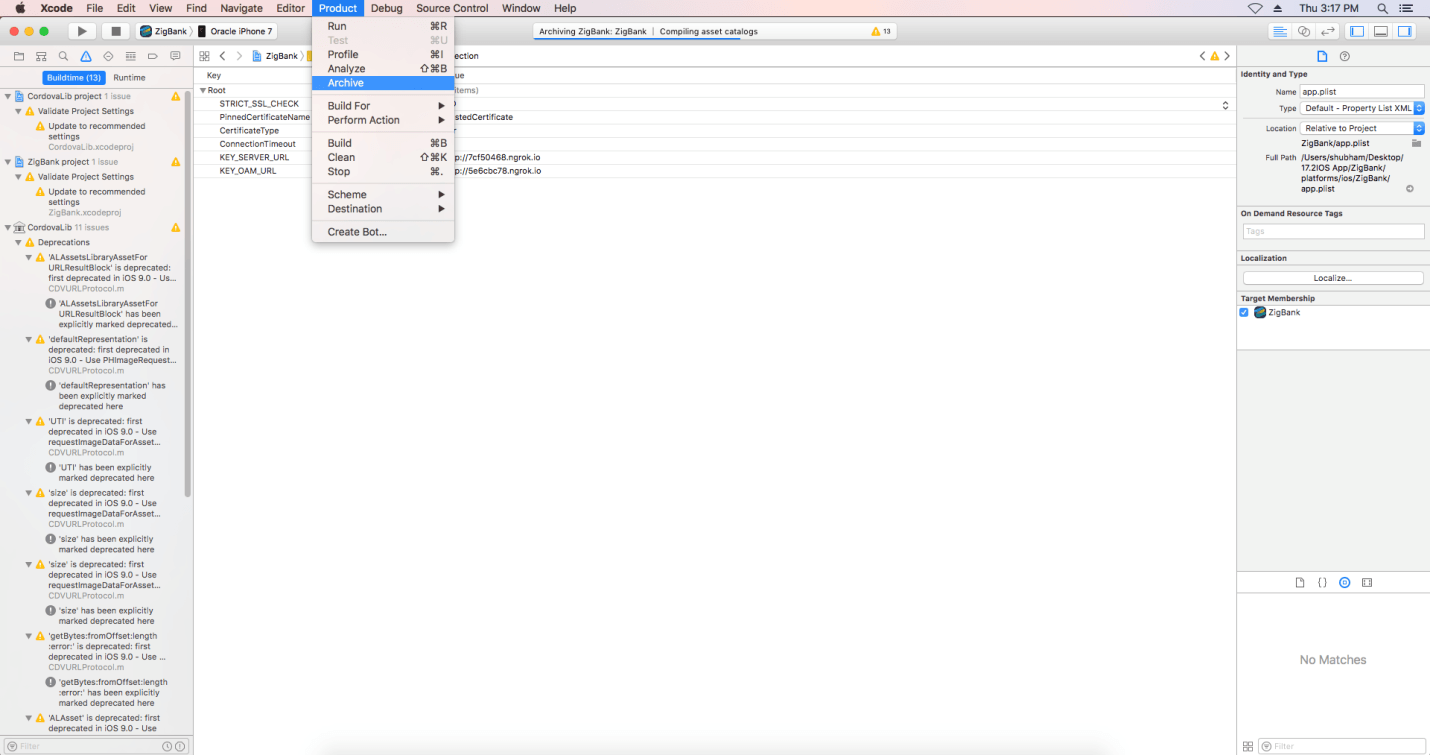Collapse the ZigBank project issue group
This screenshot has width=1430, height=755.
point(8,162)
